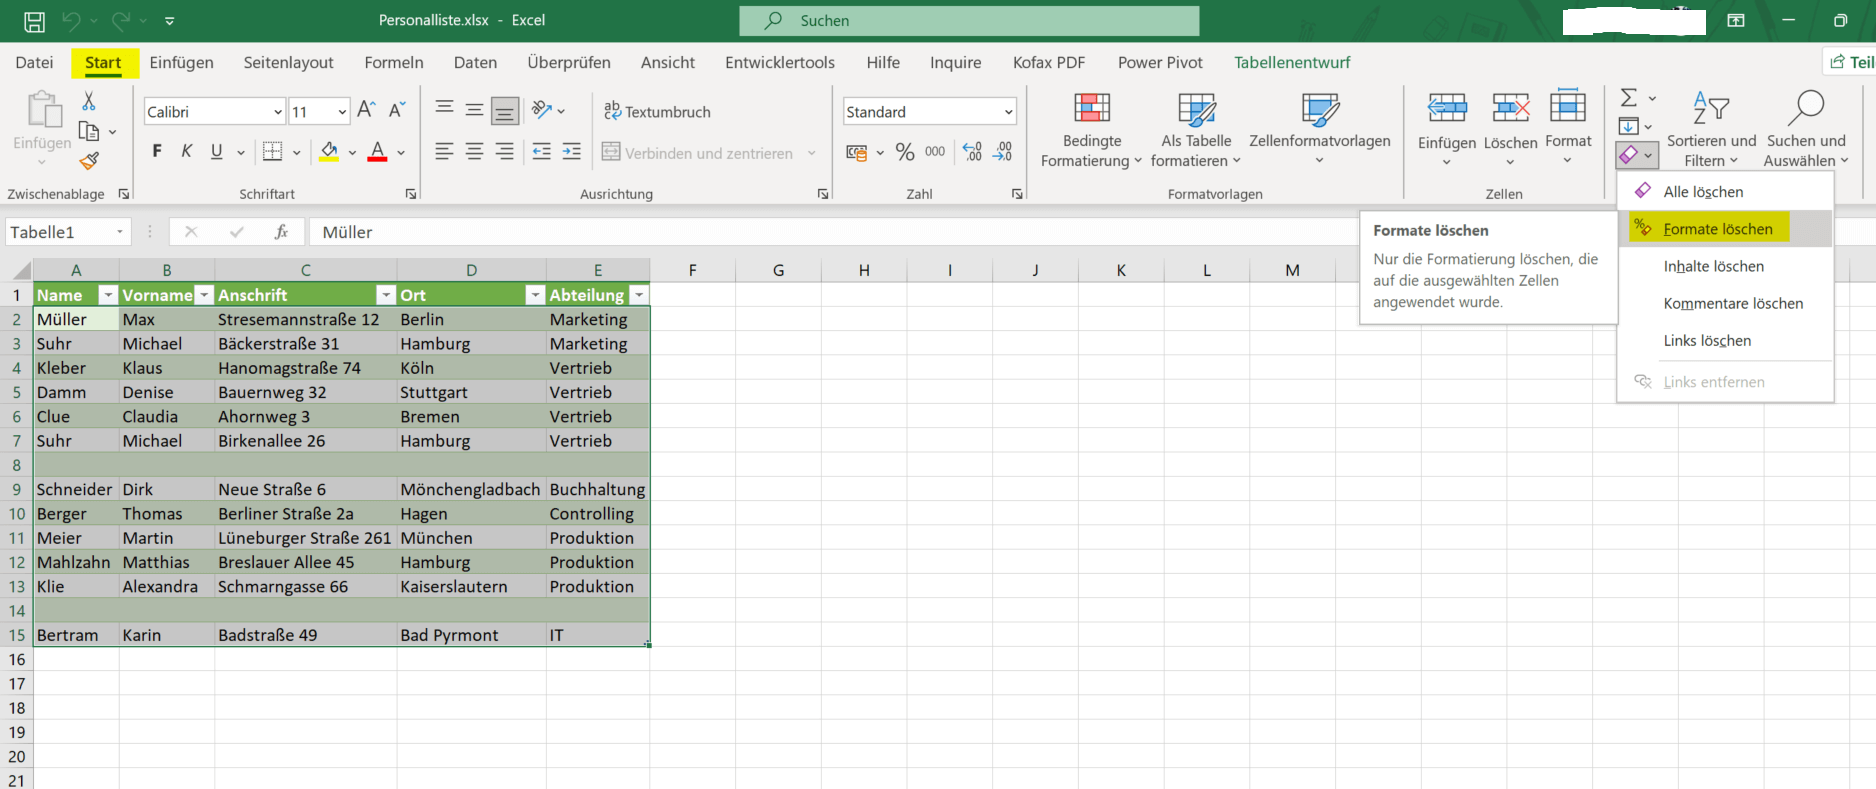Open the Datei tab
This screenshot has width=1876, height=789.
click(34, 62)
